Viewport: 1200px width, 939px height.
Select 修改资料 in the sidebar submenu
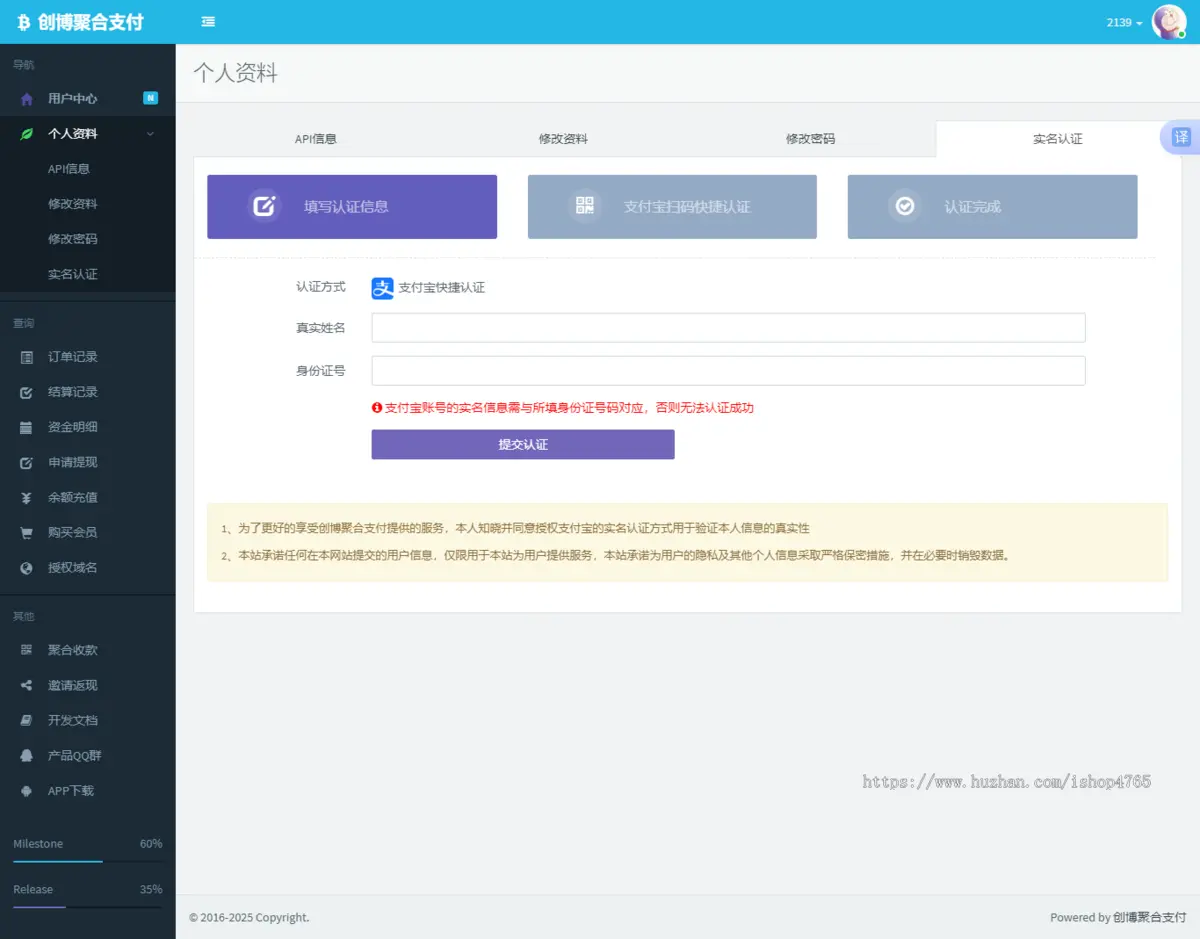73,204
